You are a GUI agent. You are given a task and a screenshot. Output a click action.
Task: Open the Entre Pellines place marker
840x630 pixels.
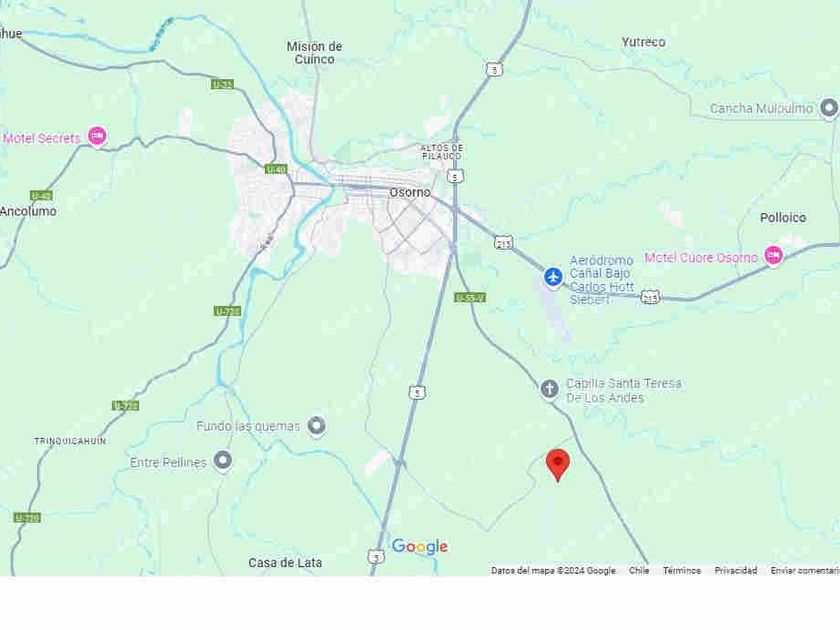223,461
